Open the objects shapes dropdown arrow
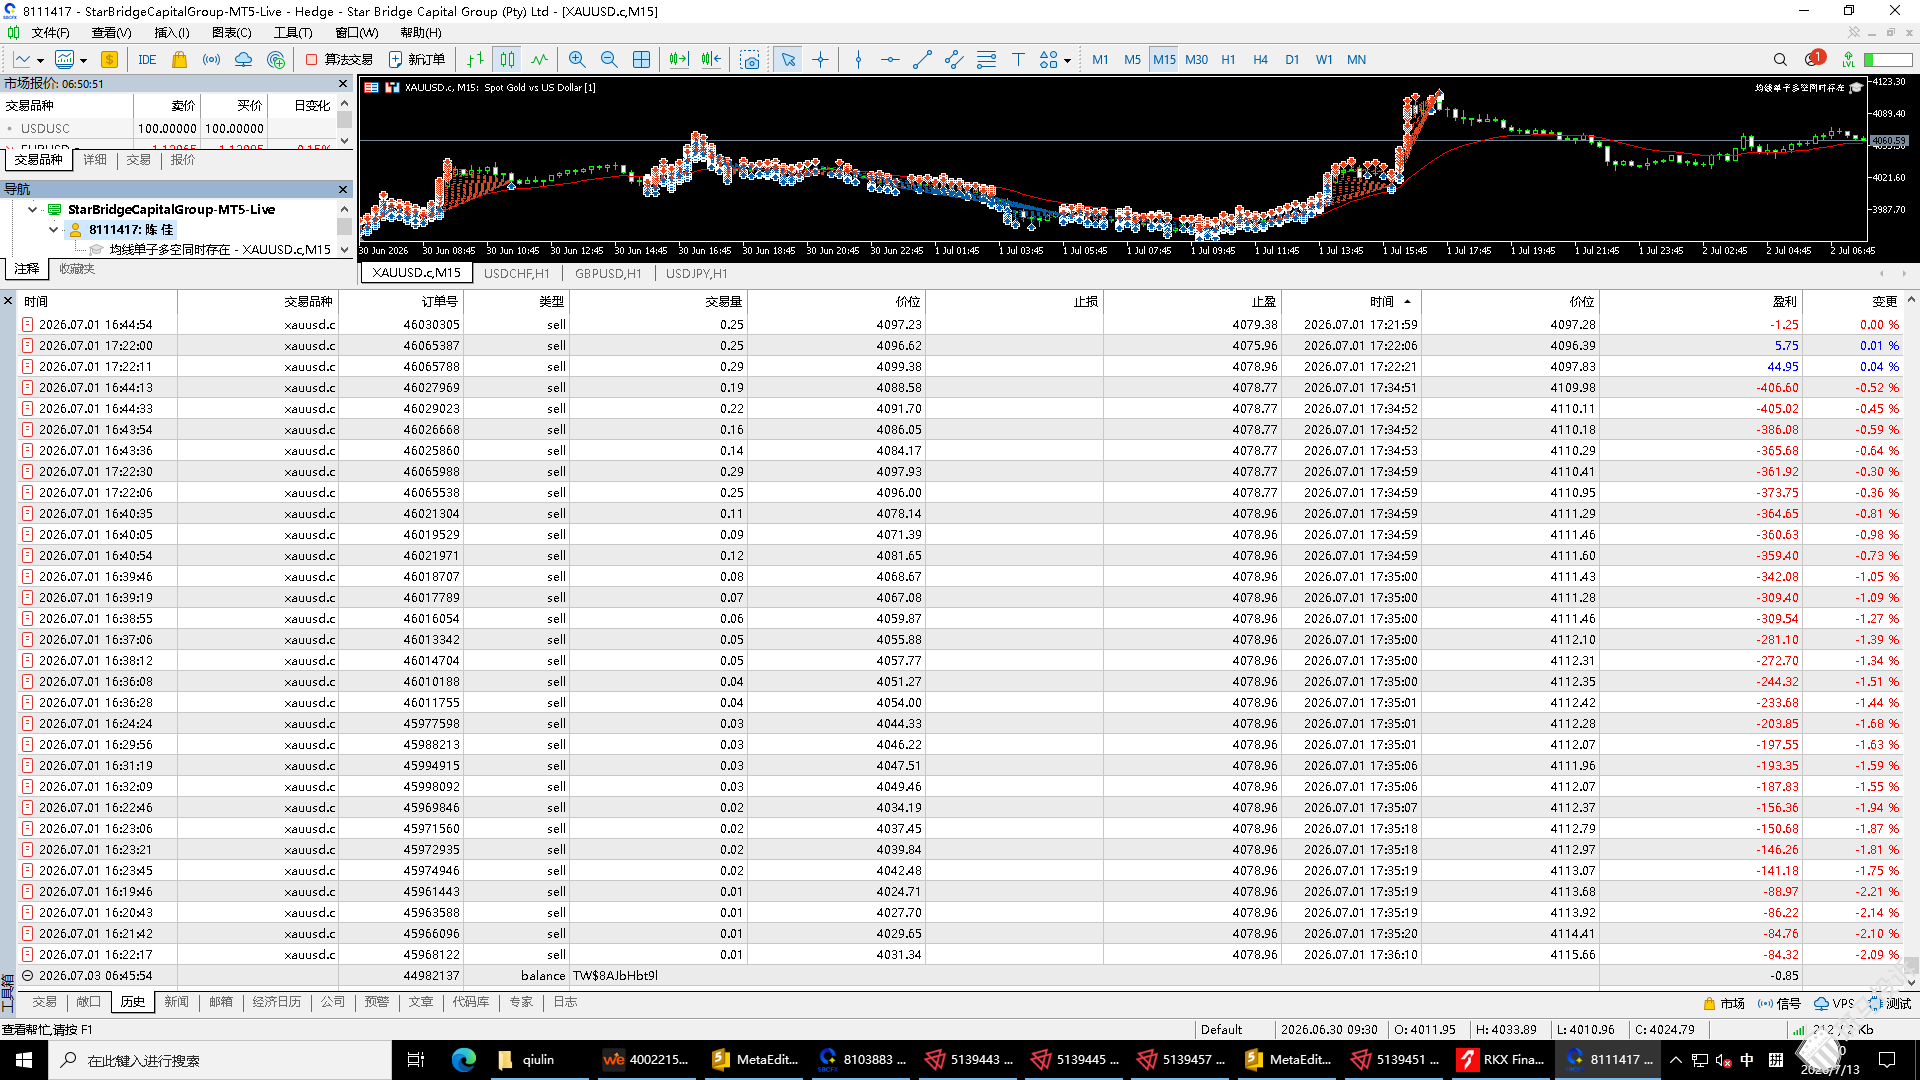This screenshot has width=1920, height=1080. point(1068,61)
